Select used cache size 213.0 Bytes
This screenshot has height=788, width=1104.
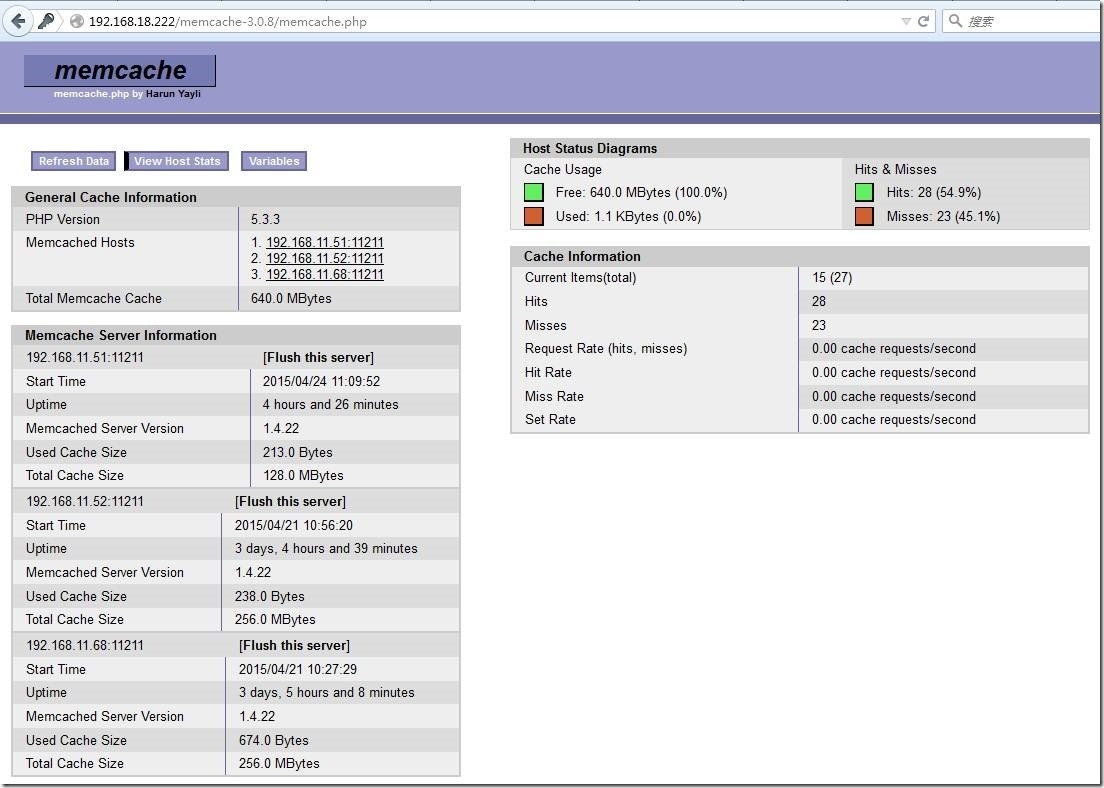tap(297, 453)
